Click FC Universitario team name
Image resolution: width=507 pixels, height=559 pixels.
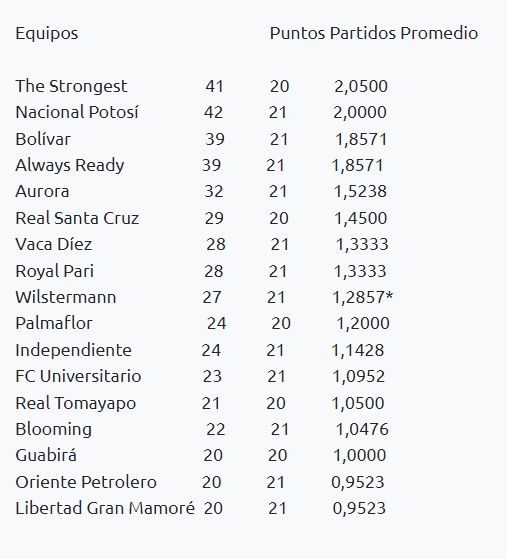[78, 376]
